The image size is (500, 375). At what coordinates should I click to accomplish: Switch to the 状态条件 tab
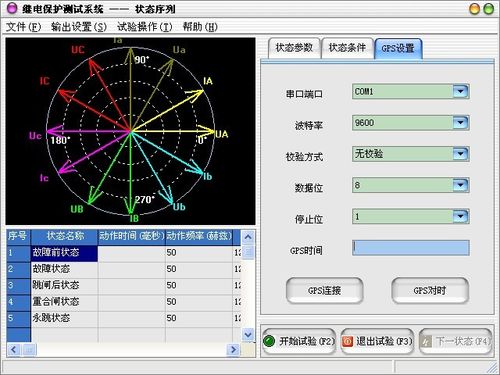point(347,48)
